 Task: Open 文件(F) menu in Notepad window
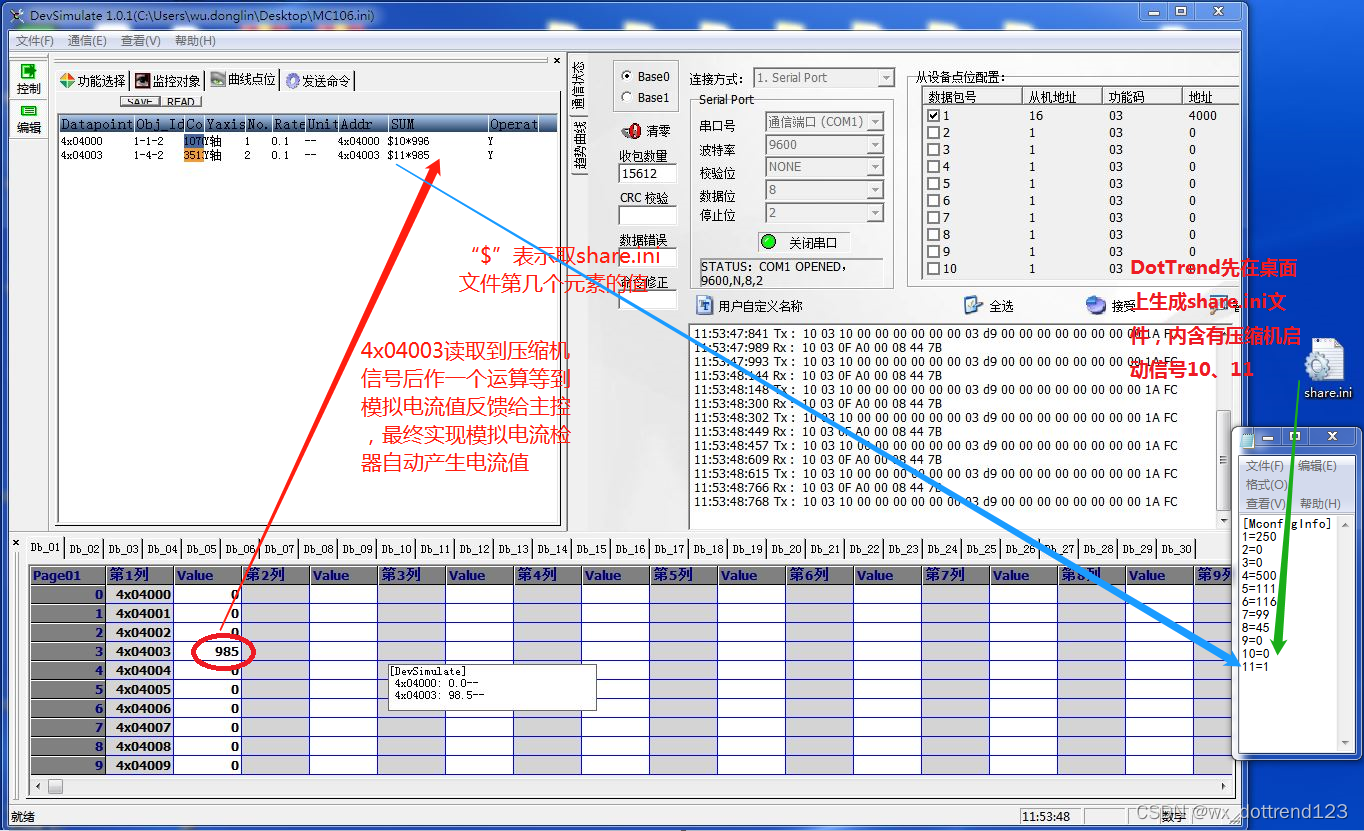coord(1265,466)
